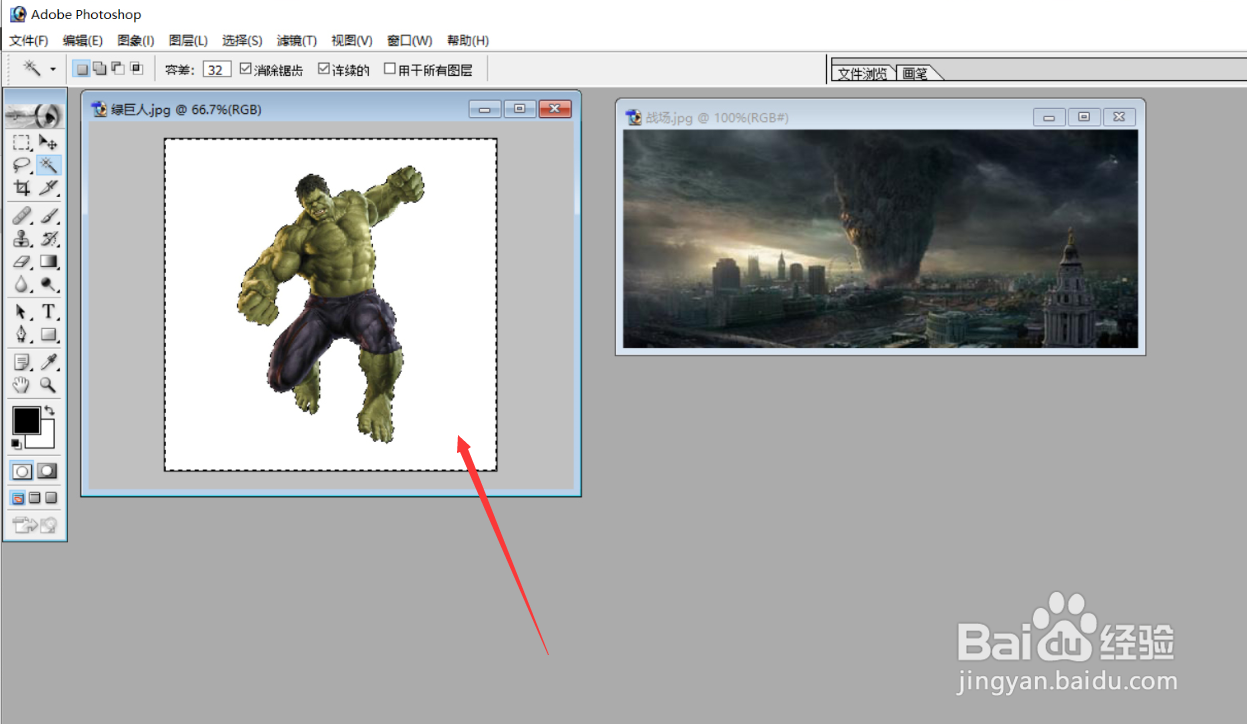Open the Magic Wand tool preset dropdown
Image resolution: width=1247 pixels, height=724 pixels.
[53, 69]
